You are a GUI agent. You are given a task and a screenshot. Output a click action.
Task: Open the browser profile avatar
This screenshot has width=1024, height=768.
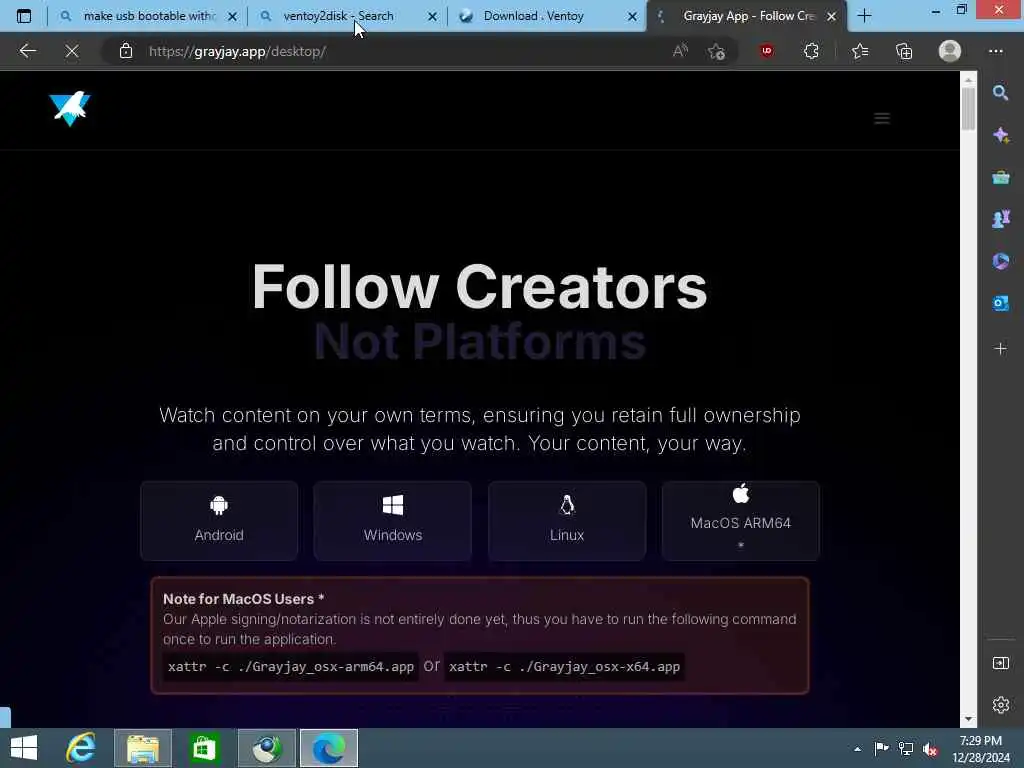950,51
